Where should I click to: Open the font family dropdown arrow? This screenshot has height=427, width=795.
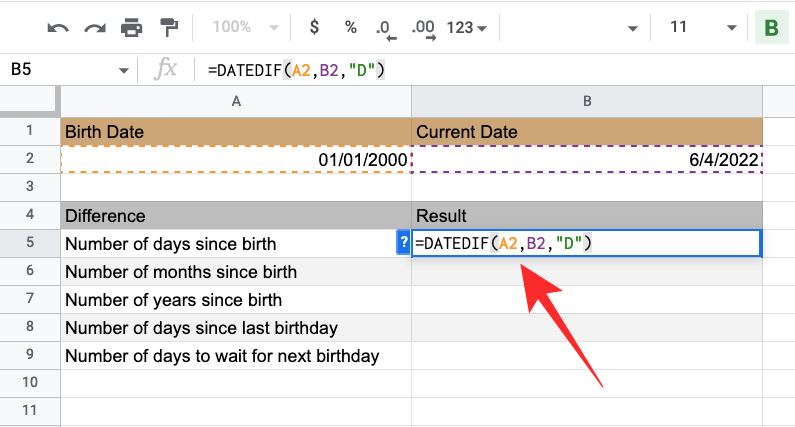point(631,28)
